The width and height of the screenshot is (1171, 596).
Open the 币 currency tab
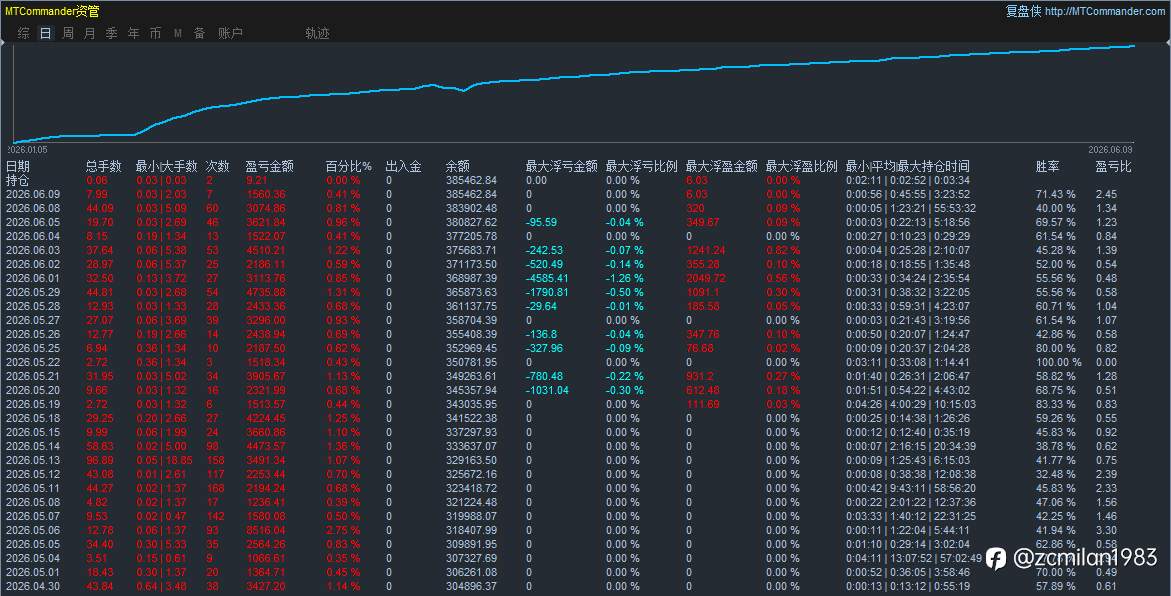(x=155, y=33)
